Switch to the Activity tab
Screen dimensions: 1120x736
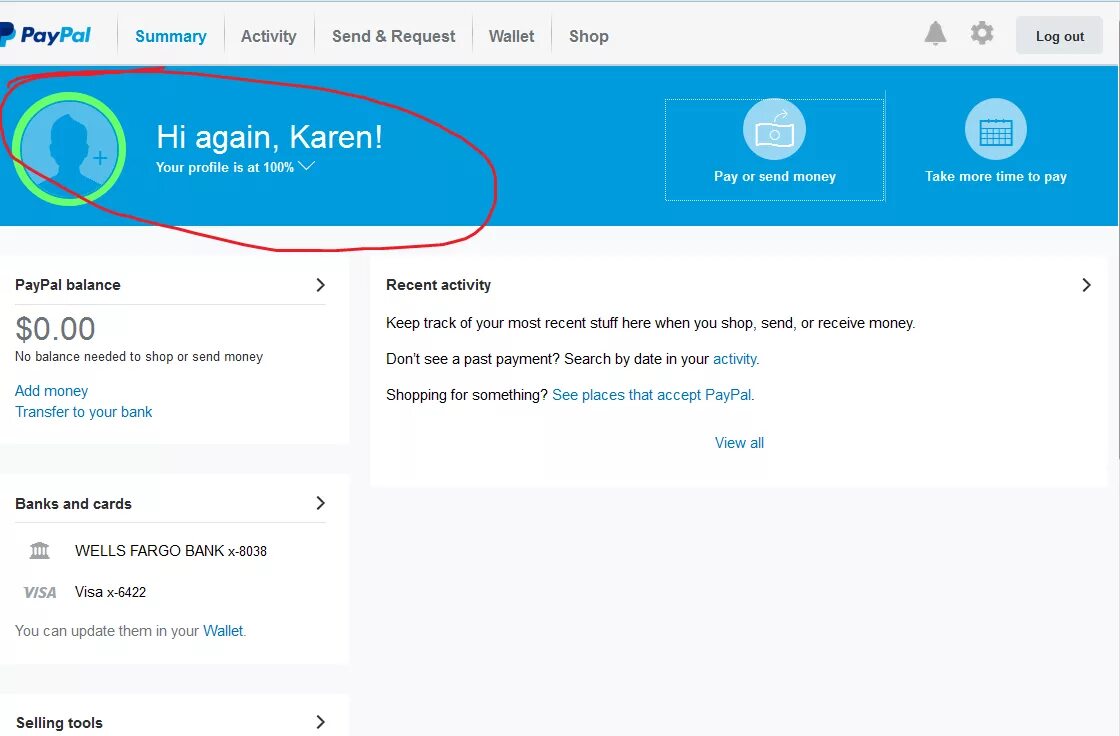click(x=269, y=36)
